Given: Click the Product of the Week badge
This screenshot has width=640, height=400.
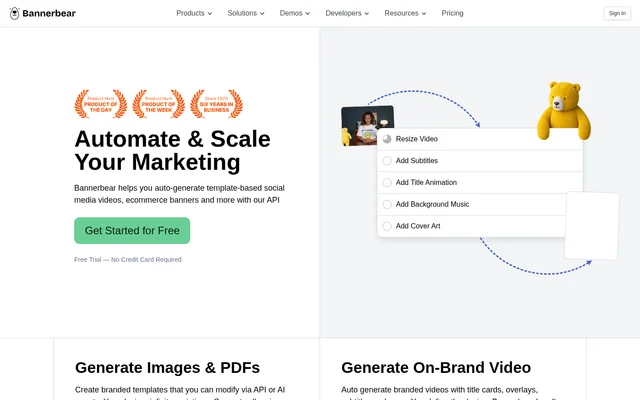Looking at the screenshot, I should point(158,104).
